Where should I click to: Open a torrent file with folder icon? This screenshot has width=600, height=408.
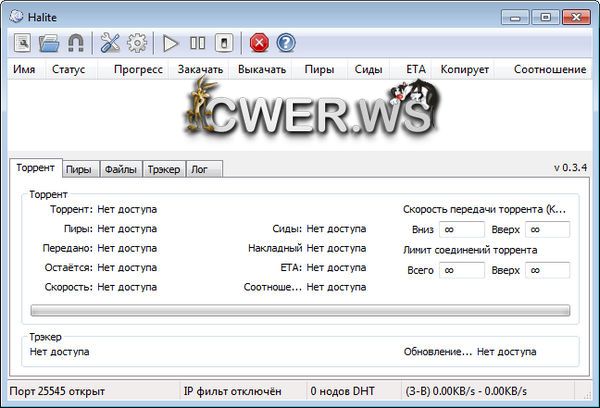coord(48,43)
